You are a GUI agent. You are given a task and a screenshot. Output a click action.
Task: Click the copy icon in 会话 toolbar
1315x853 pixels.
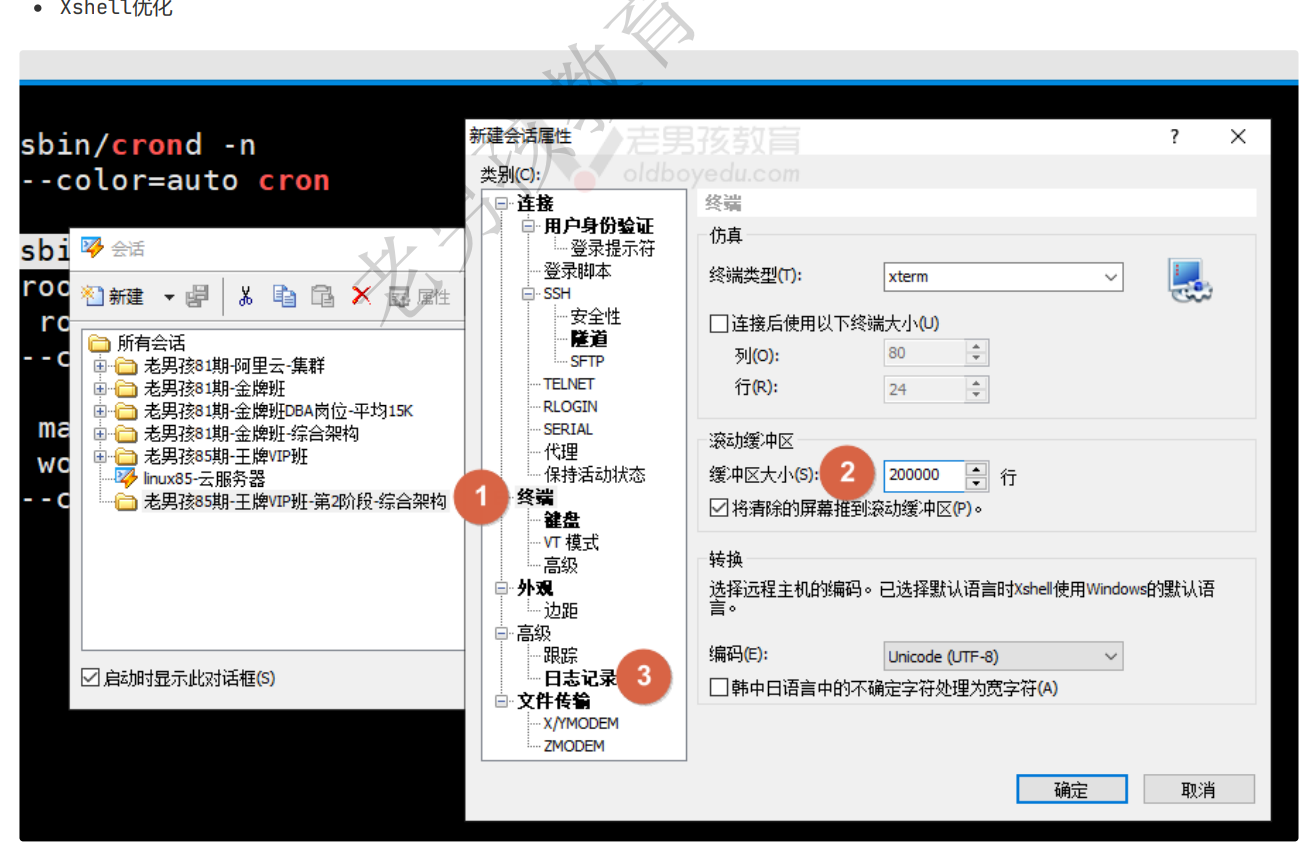click(284, 296)
